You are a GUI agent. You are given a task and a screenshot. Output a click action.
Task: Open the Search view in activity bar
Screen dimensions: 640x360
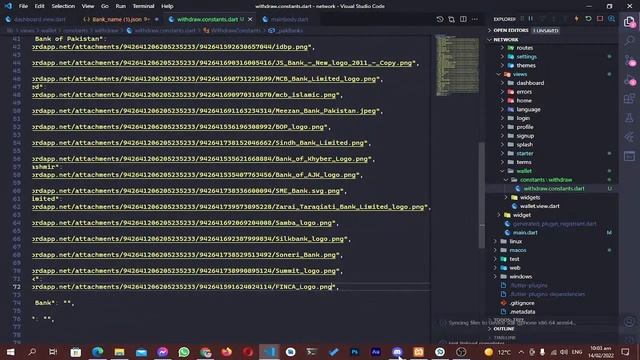tap(629, 41)
